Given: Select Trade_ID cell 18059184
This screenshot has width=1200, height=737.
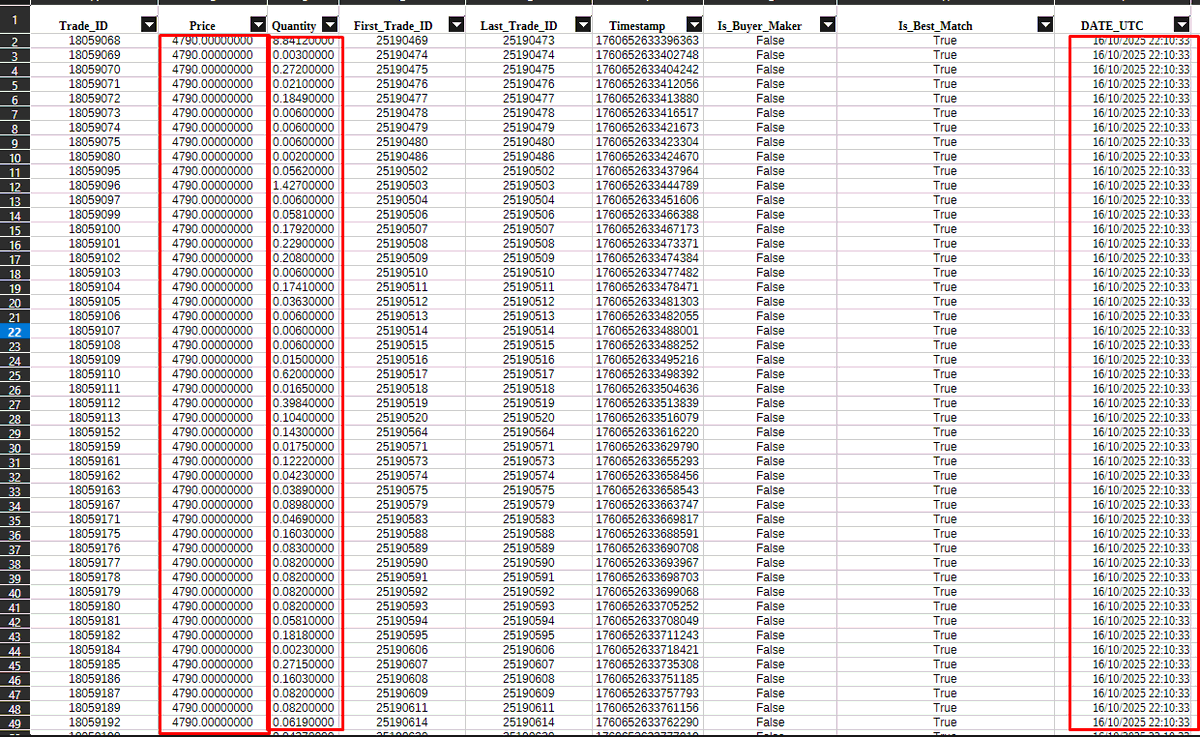Looking at the screenshot, I should (96, 650).
